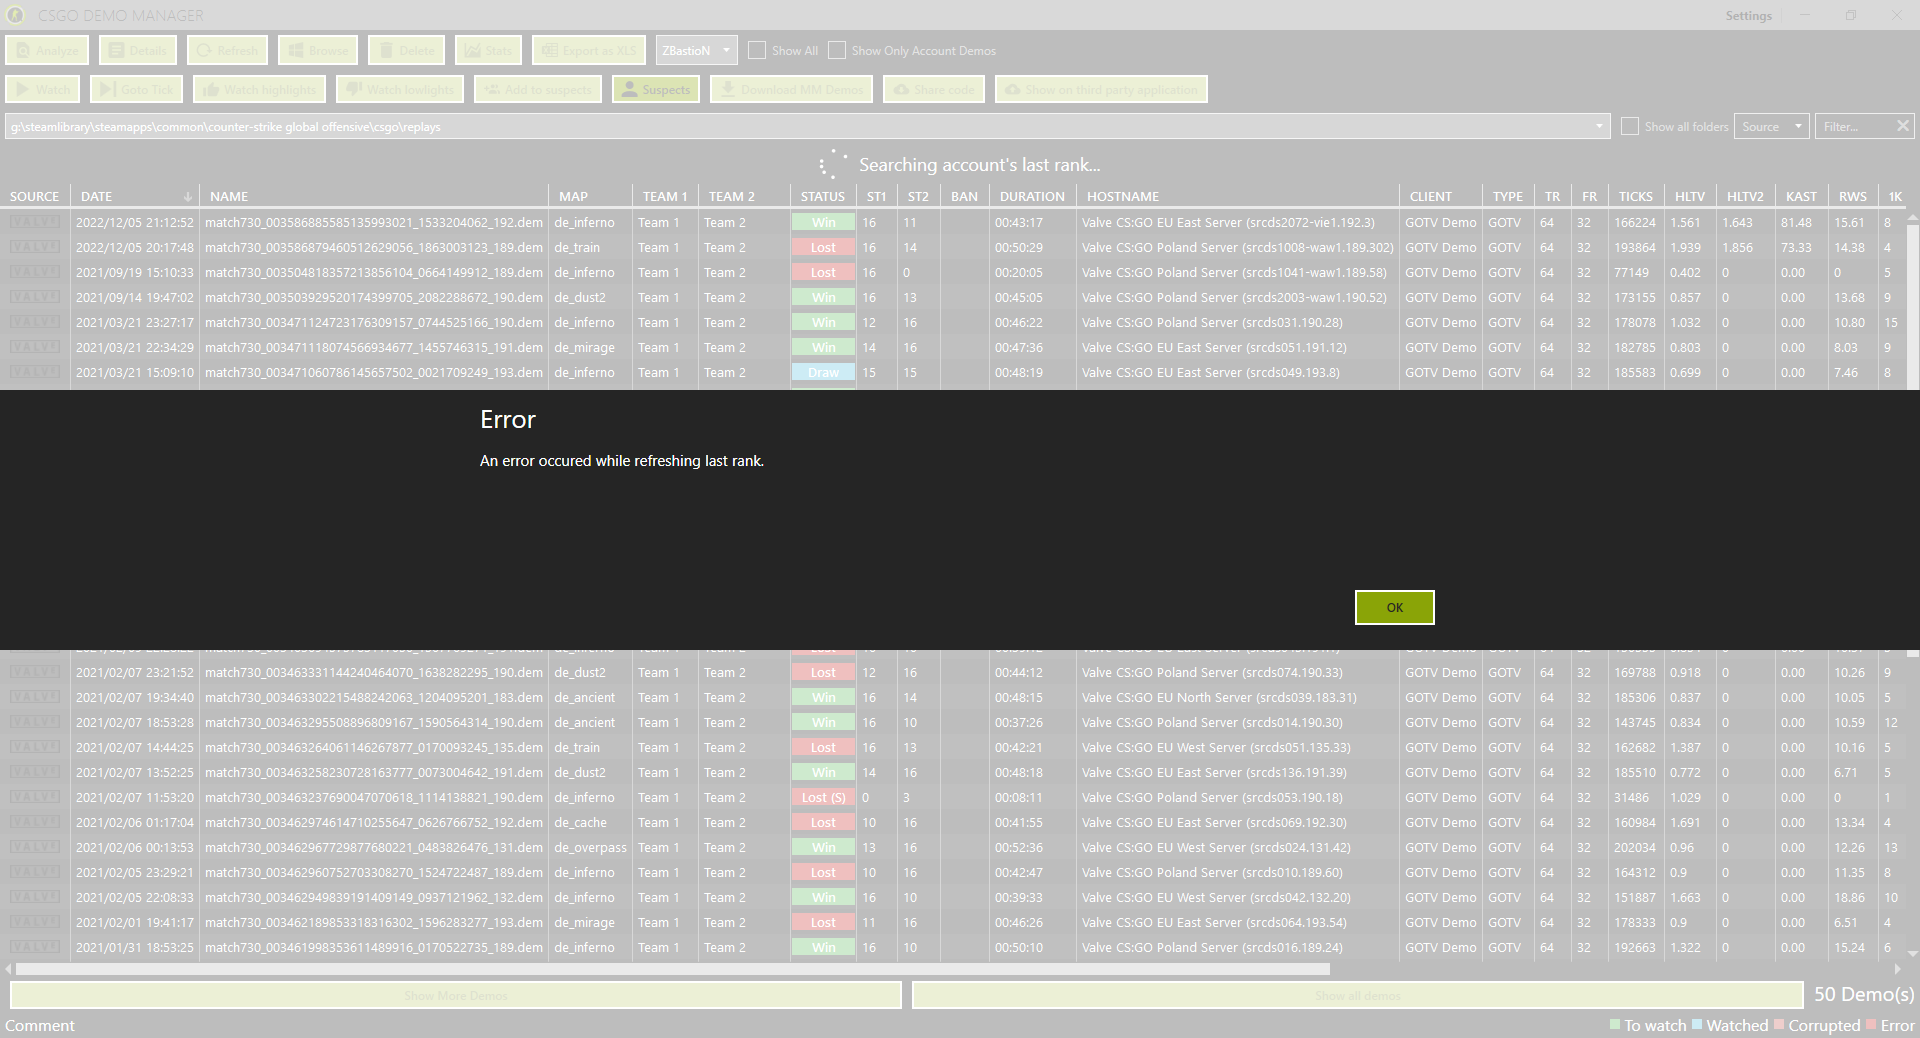
Task: Toggle Show all folders option
Action: tap(1630, 126)
